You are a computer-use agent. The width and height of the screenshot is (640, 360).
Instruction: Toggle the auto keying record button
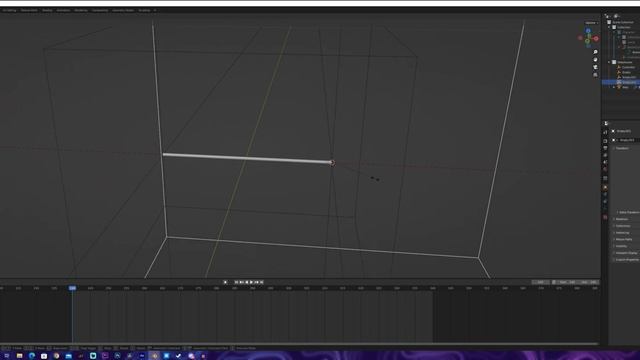[225, 282]
